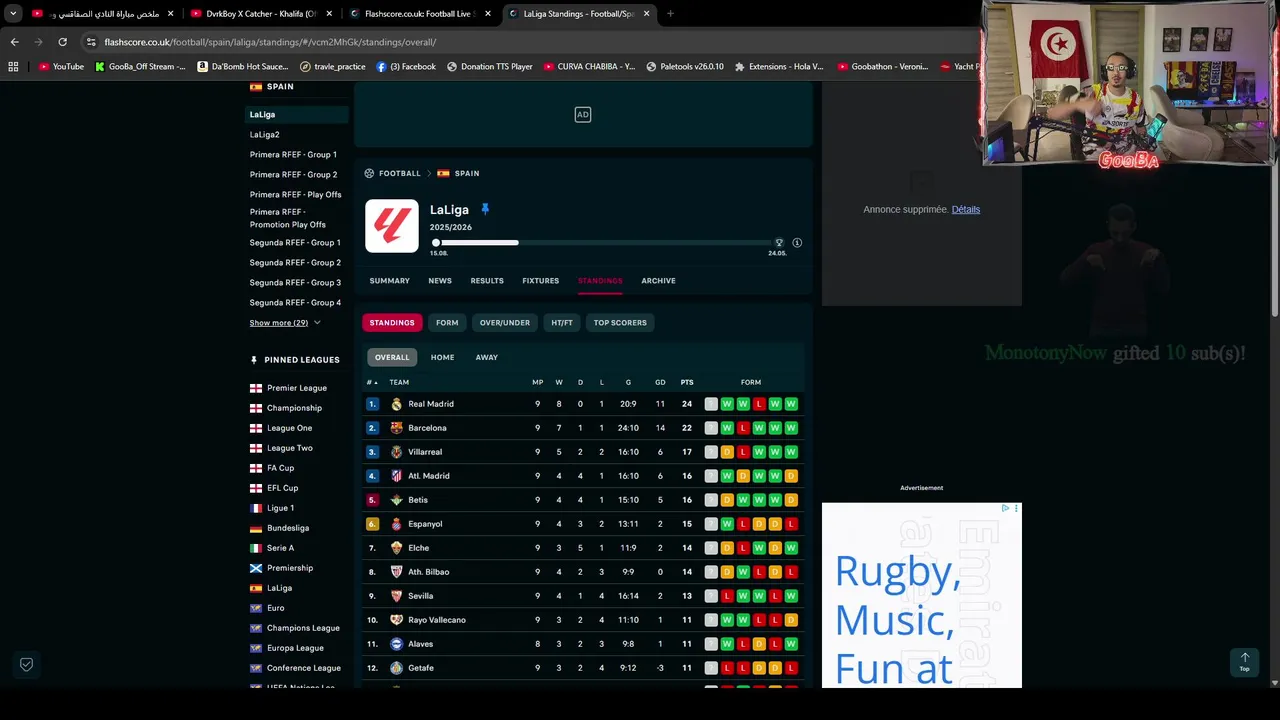Screen dimensions: 1280x720
Task: Expand Show more (29) leagues list
Action: click(285, 323)
